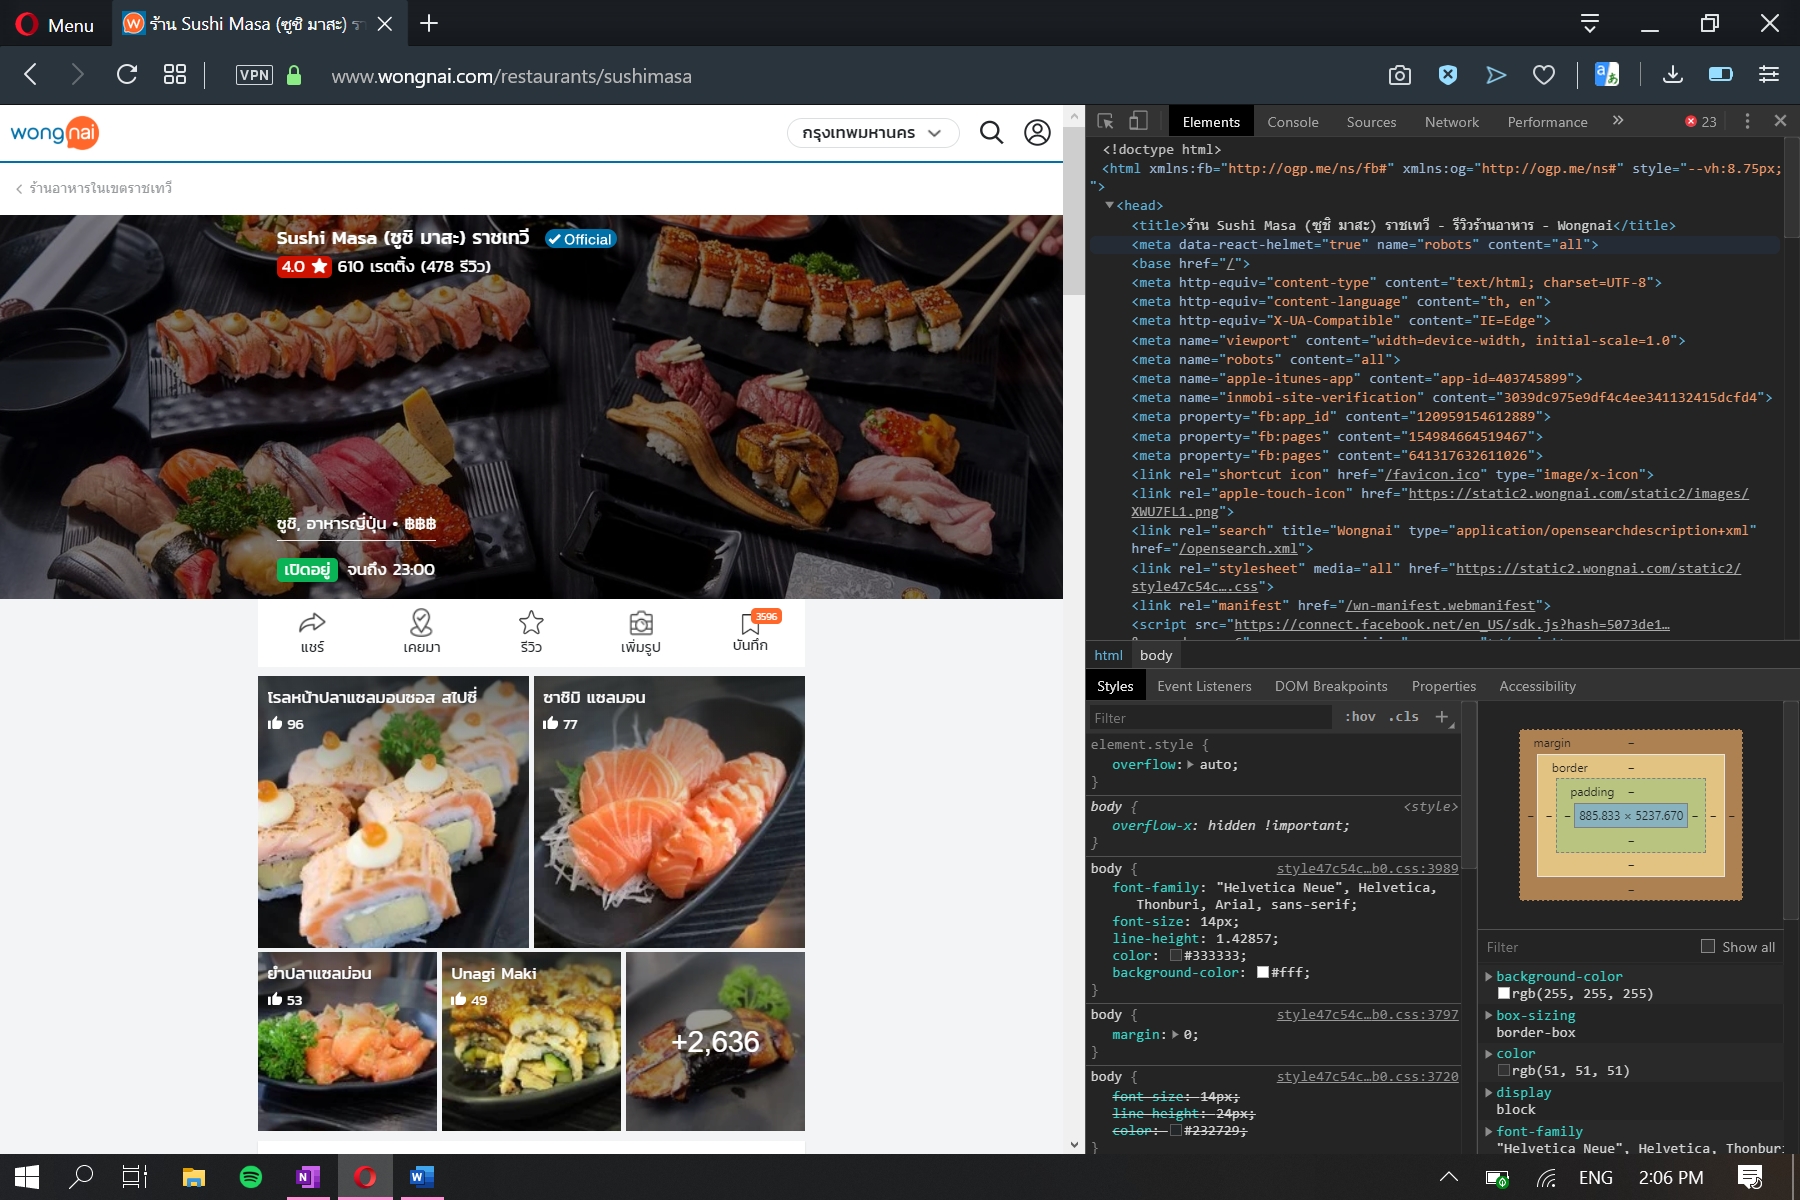Switch to the Console tab
Image resolution: width=1800 pixels, height=1200 pixels.
coord(1292,122)
